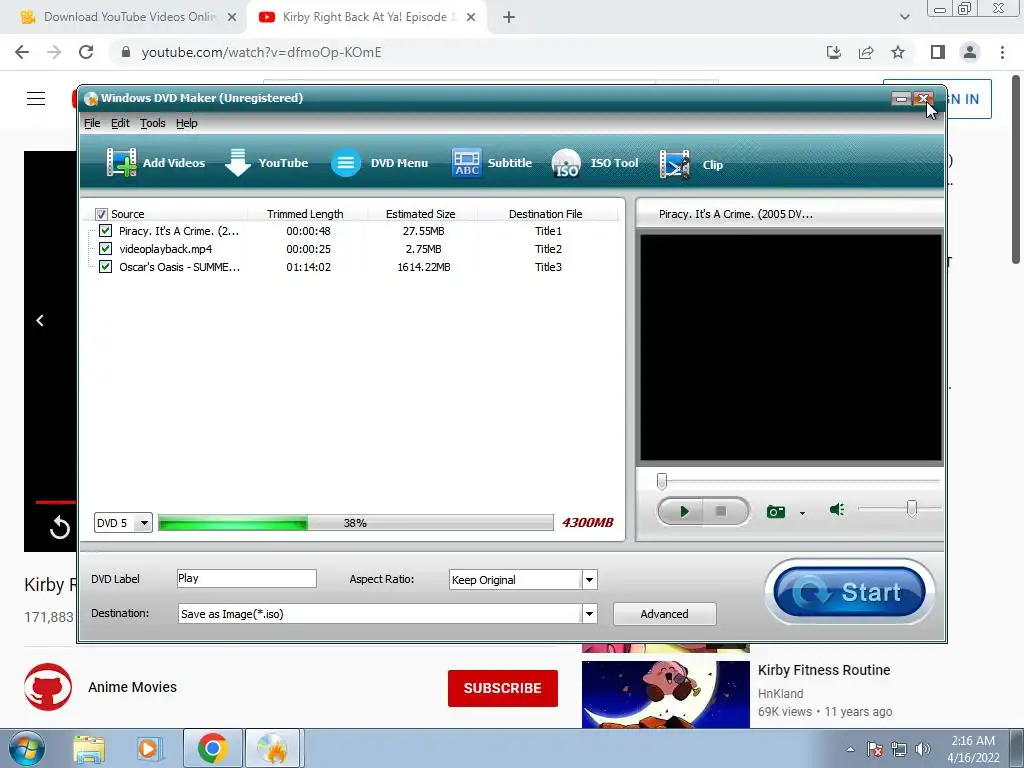This screenshot has width=1024, height=768.
Task: Click the Add Videos toolbar icon
Action: click(x=155, y=163)
